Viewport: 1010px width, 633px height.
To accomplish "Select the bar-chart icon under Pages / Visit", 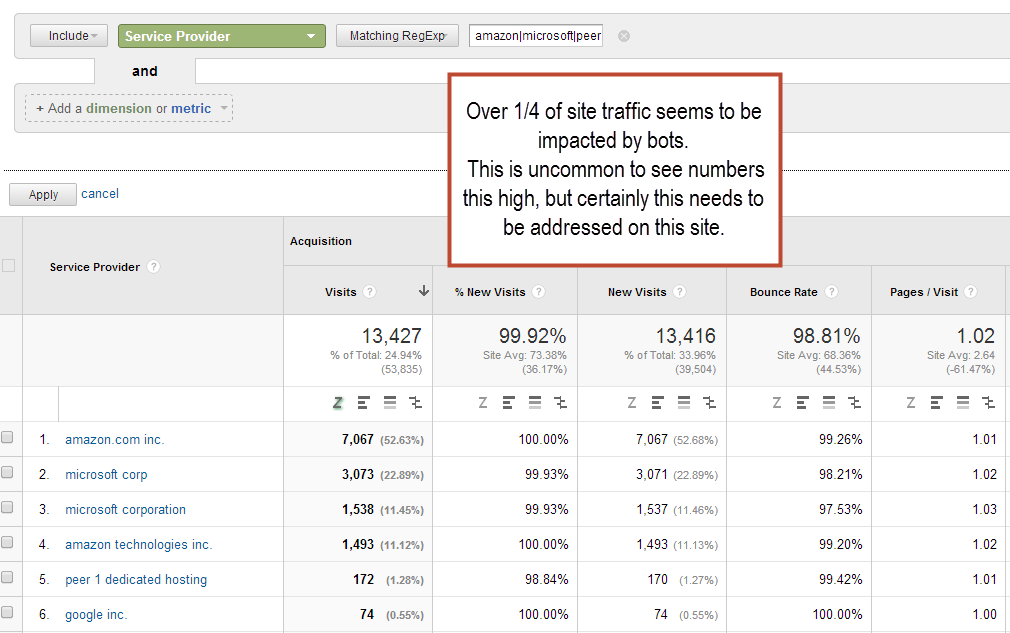I will [937, 403].
